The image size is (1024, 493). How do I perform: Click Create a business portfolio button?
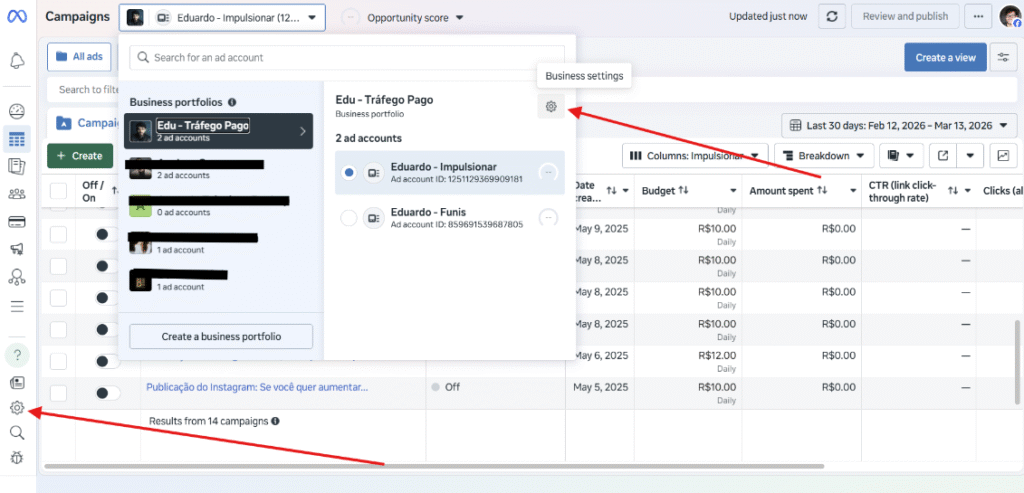point(220,336)
